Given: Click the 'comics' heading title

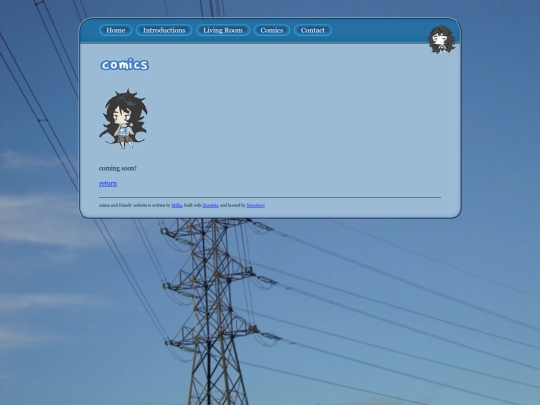Looking at the screenshot, I should 125,64.
